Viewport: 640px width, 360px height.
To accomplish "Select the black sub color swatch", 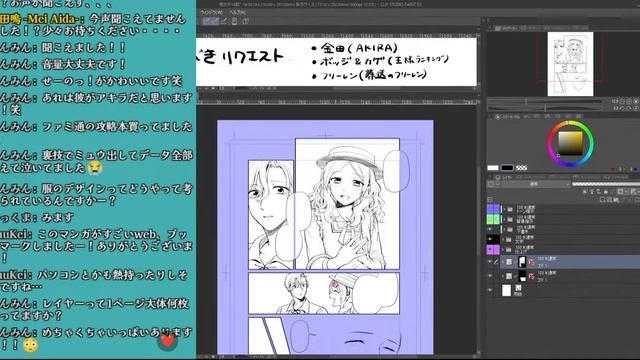I will click(x=507, y=168).
